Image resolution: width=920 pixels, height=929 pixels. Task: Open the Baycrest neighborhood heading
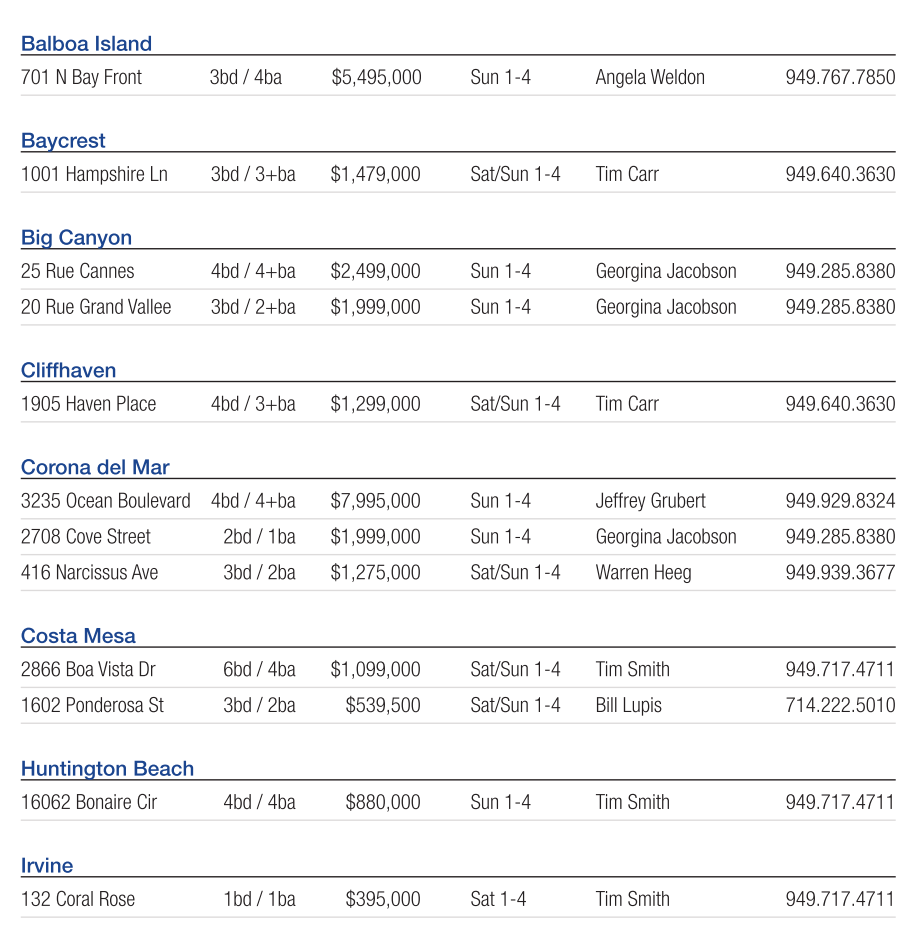tap(63, 141)
